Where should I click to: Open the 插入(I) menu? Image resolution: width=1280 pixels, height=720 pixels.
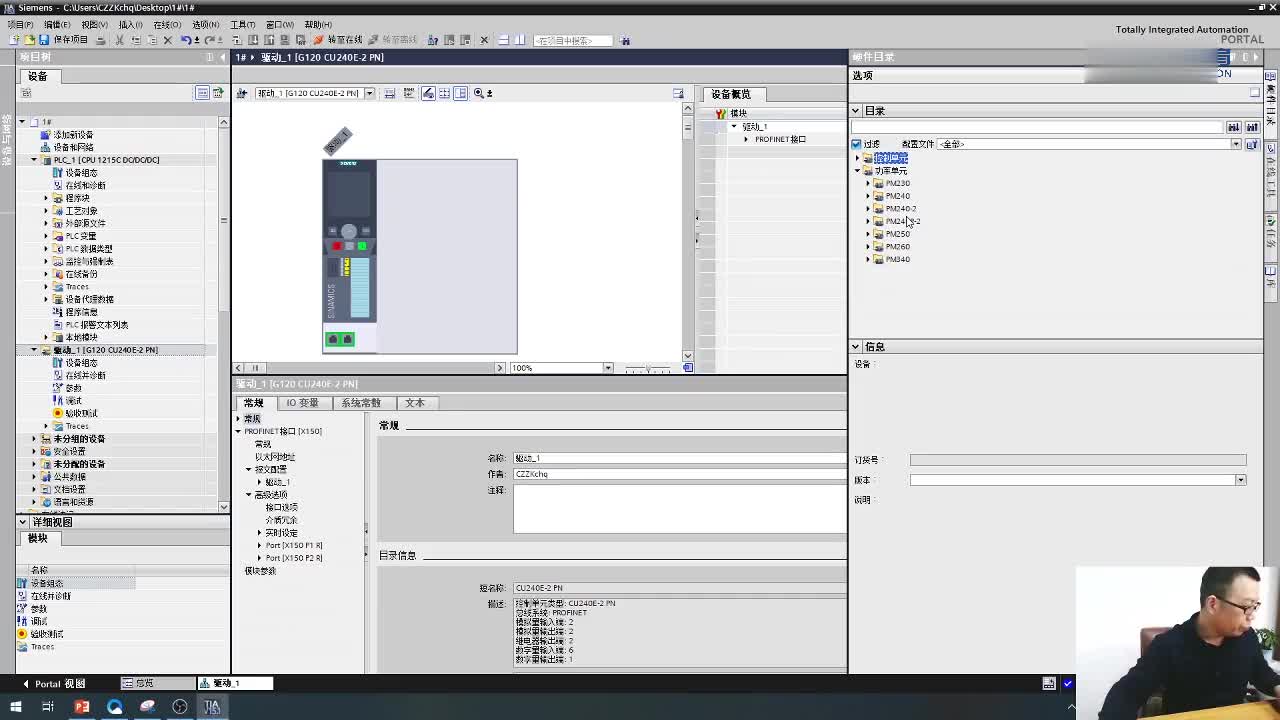tap(130, 24)
